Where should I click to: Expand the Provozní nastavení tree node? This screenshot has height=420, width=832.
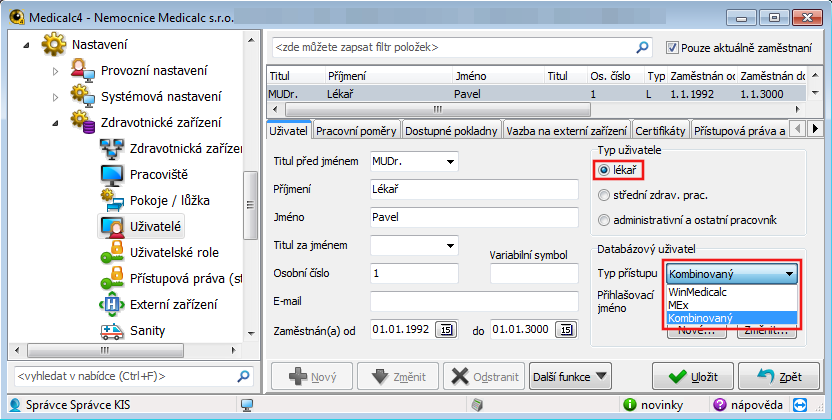pos(56,71)
